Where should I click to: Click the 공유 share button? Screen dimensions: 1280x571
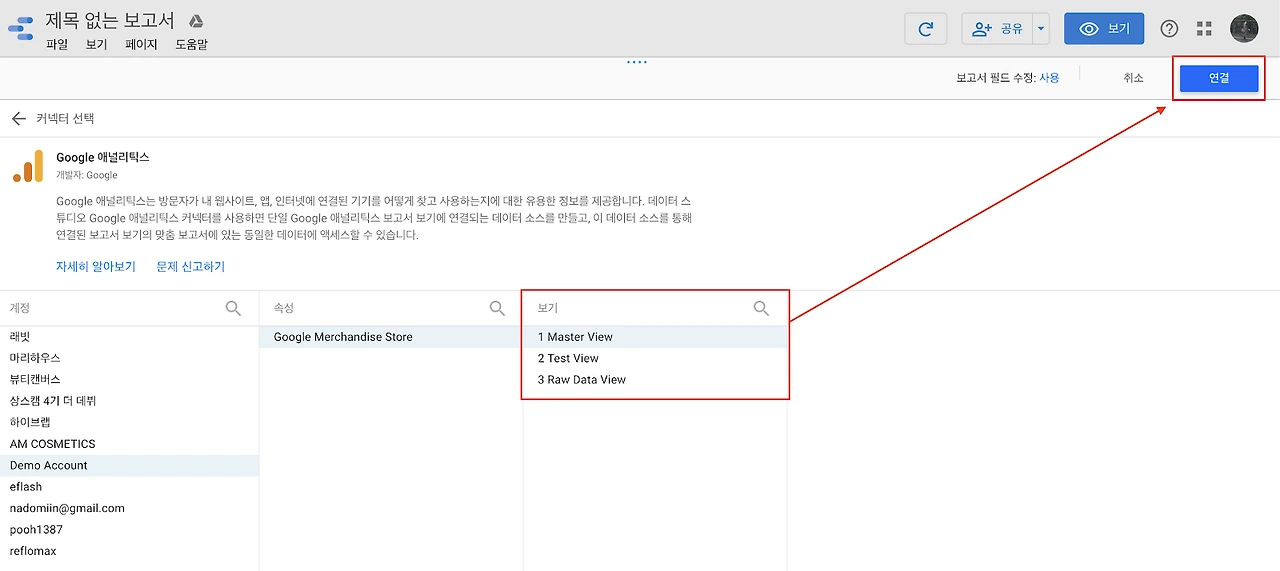[997, 29]
